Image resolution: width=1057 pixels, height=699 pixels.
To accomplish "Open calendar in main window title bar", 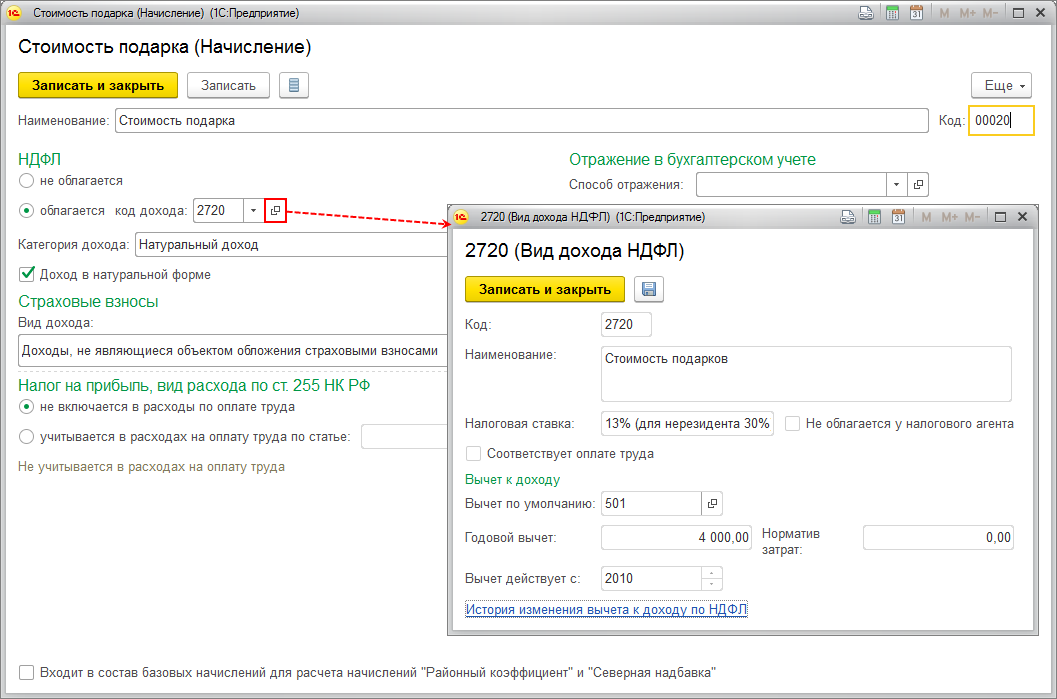I will (914, 14).
